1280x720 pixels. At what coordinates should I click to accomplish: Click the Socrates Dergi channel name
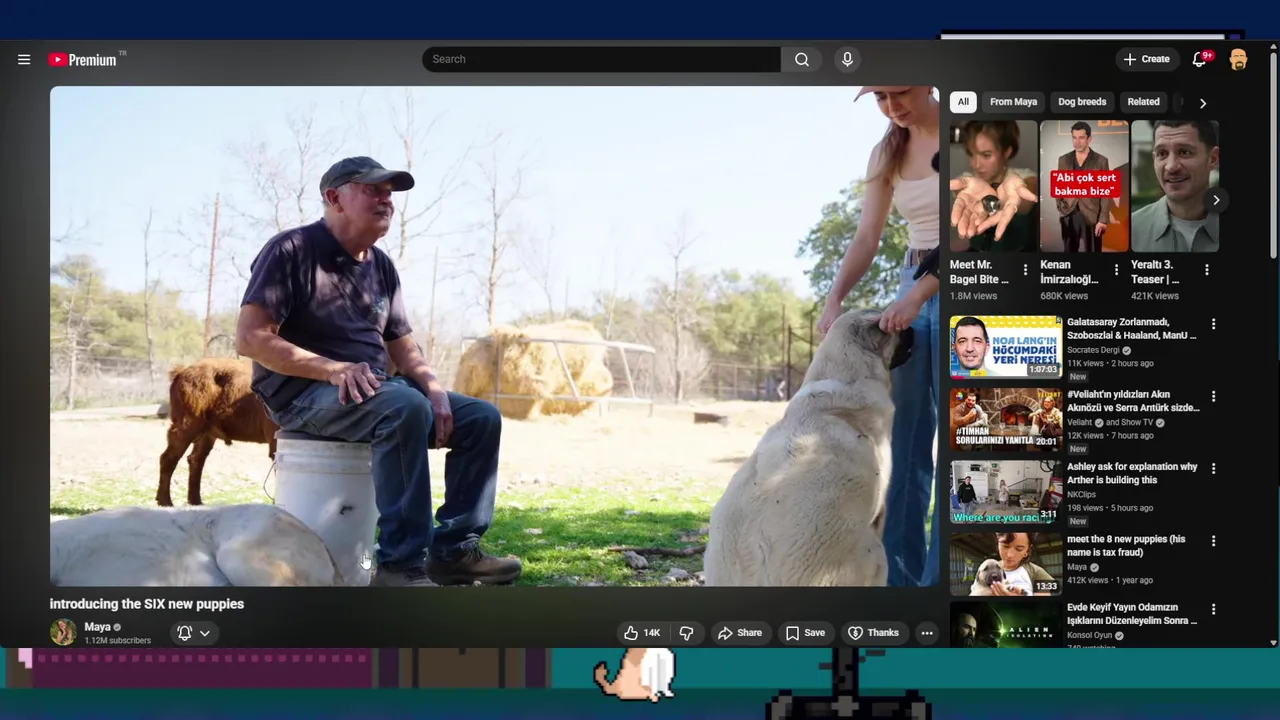(x=1093, y=350)
